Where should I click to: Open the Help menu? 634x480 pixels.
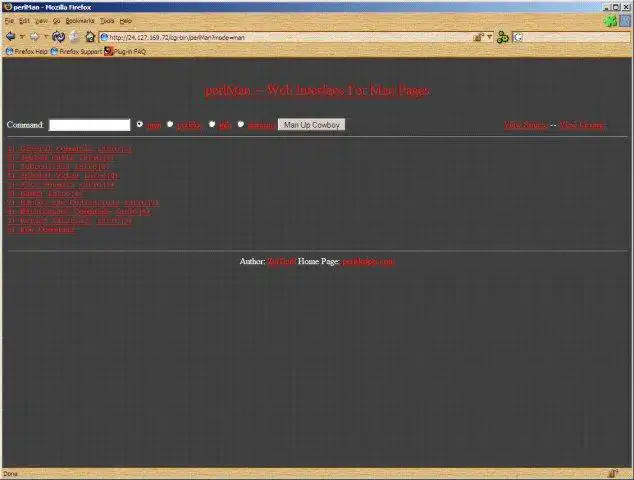coord(126,21)
